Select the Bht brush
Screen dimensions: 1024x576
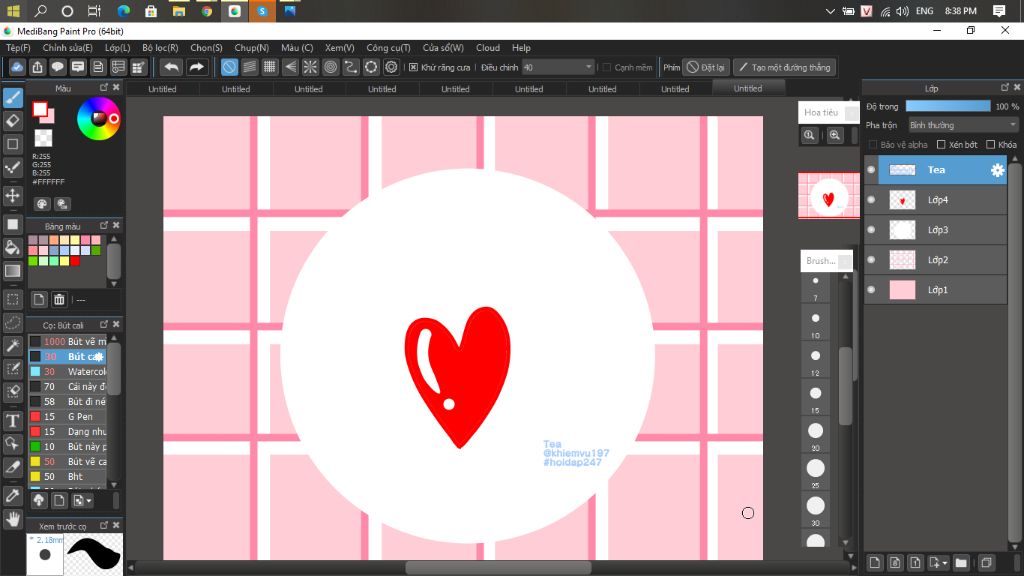click(x=67, y=477)
